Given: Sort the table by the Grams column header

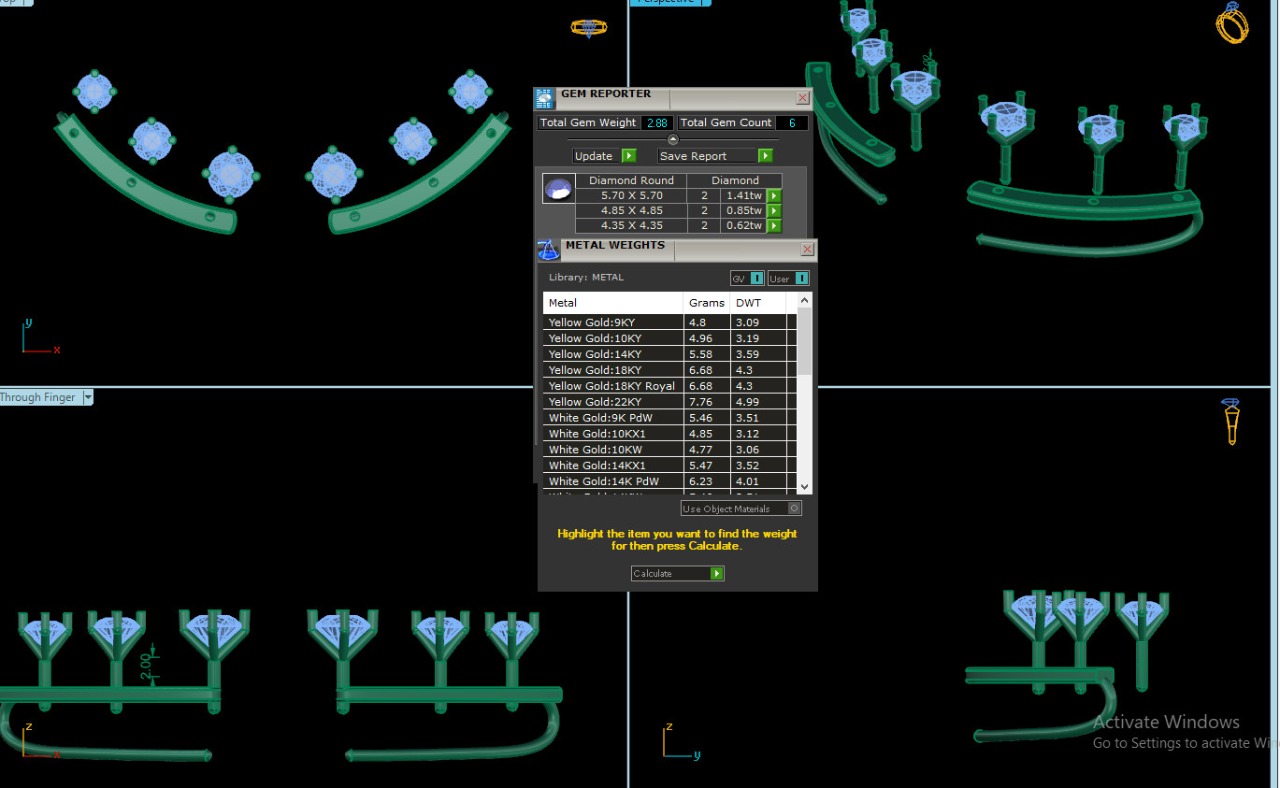Looking at the screenshot, I should click(706, 302).
